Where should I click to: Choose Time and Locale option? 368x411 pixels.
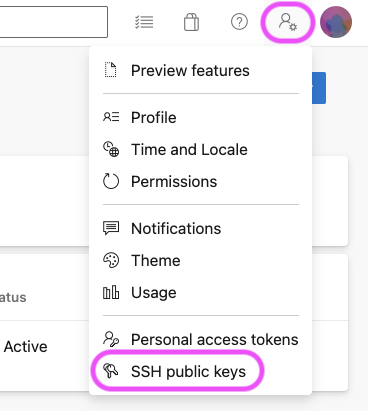point(200,149)
